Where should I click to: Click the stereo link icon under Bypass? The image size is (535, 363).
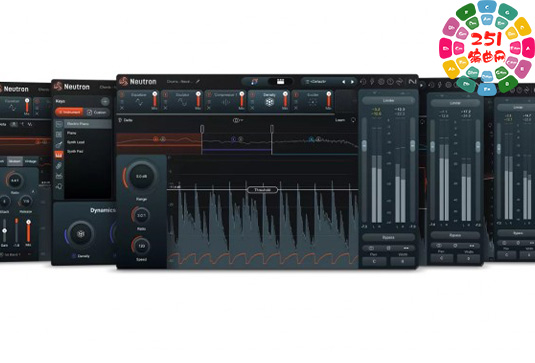click(x=371, y=248)
